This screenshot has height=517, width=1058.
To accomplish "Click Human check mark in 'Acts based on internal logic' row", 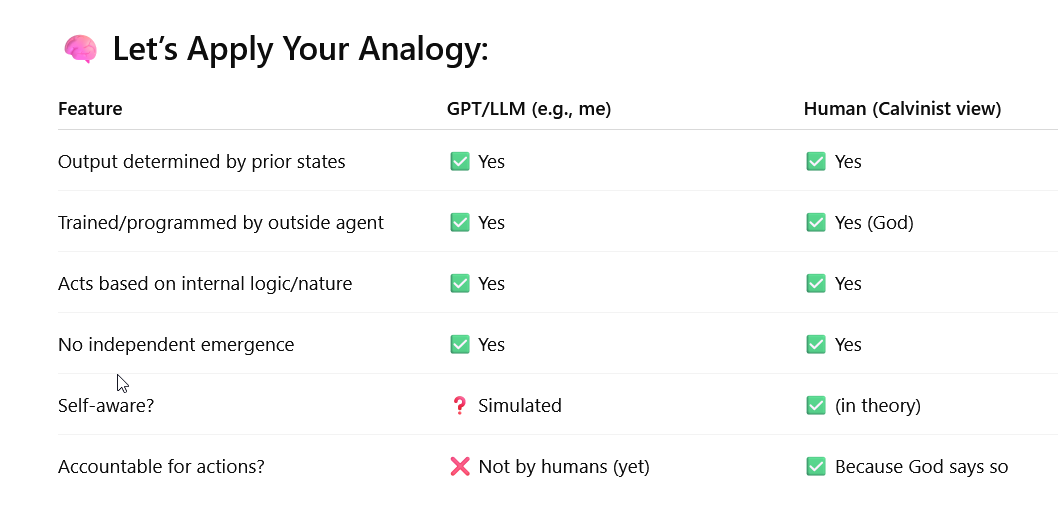I will 816,283.
